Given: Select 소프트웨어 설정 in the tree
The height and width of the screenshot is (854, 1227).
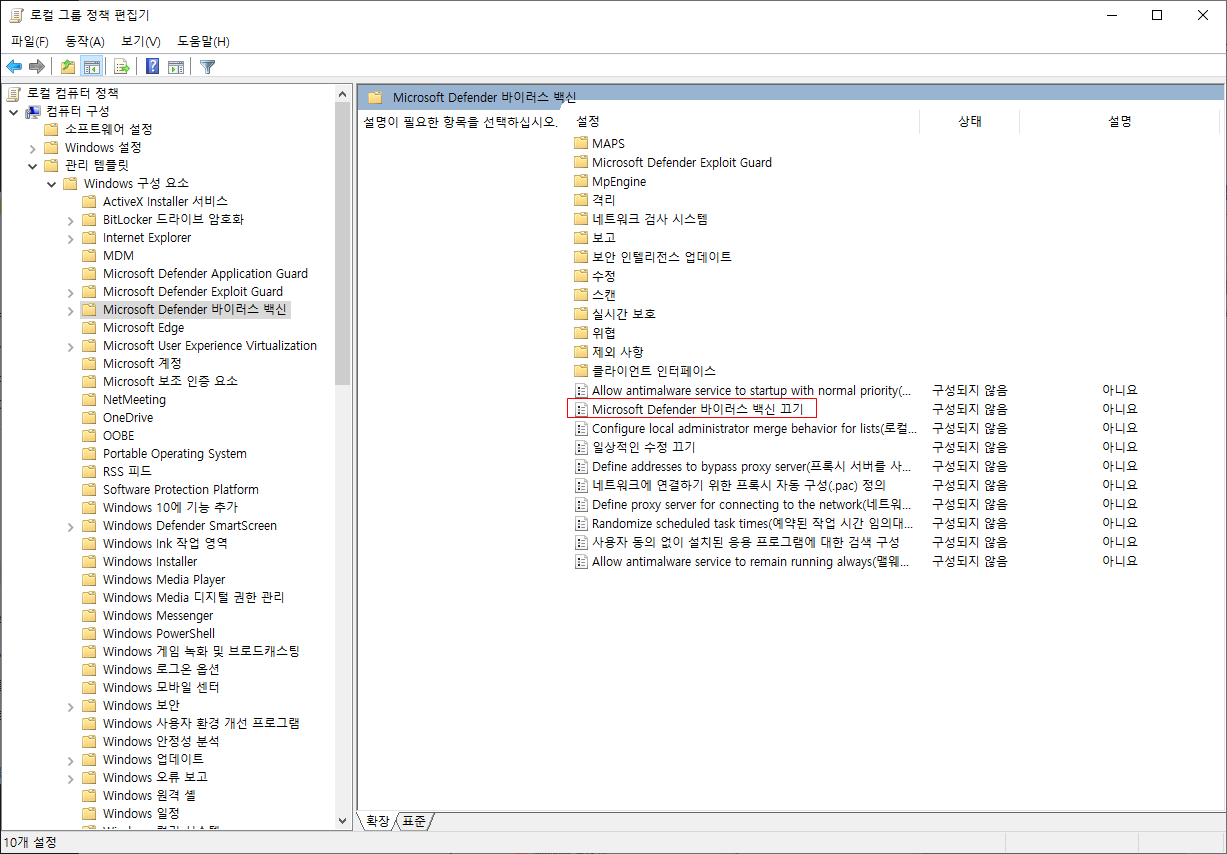Looking at the screenshot, I should tap(109, 129).
